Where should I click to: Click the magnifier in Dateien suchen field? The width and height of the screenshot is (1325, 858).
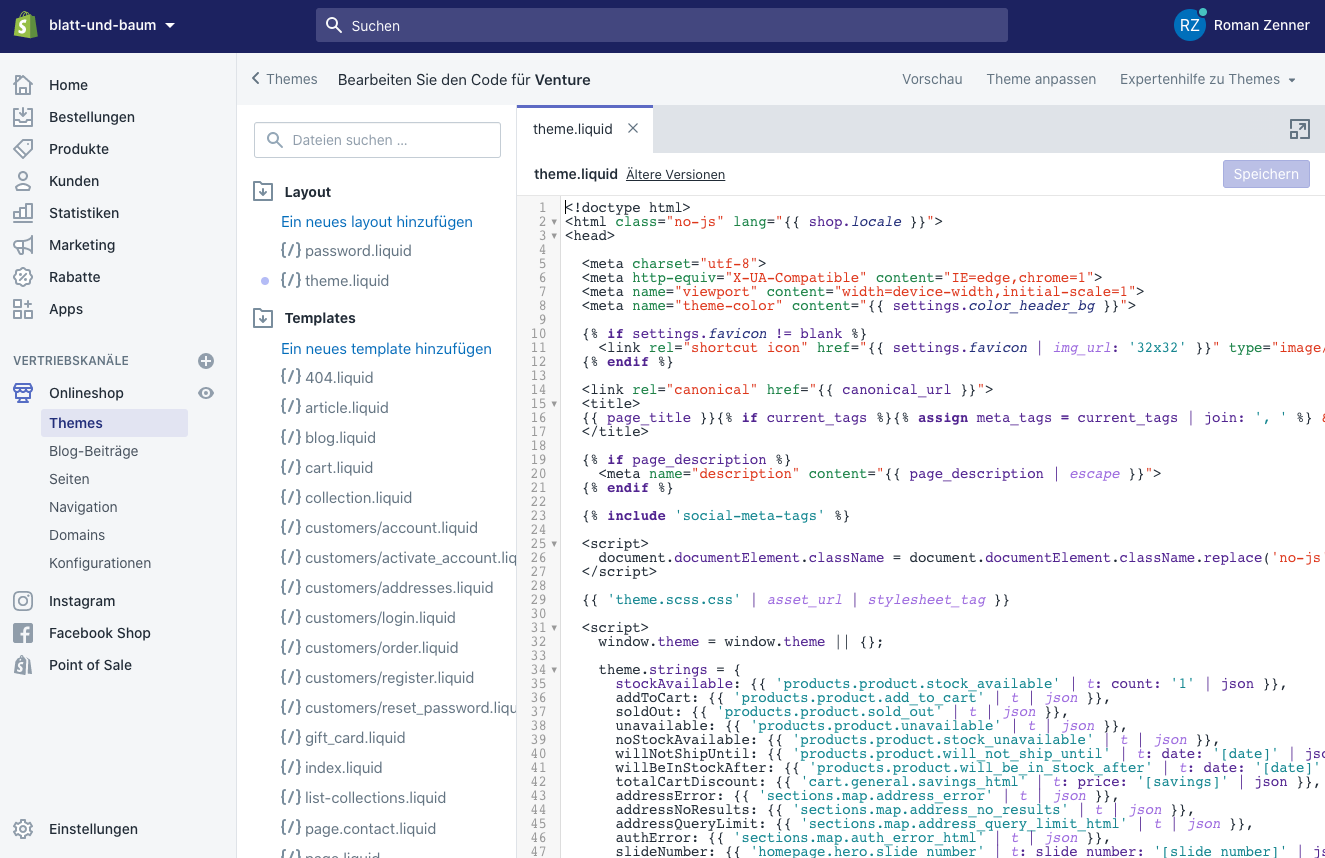tap(275, 140)
